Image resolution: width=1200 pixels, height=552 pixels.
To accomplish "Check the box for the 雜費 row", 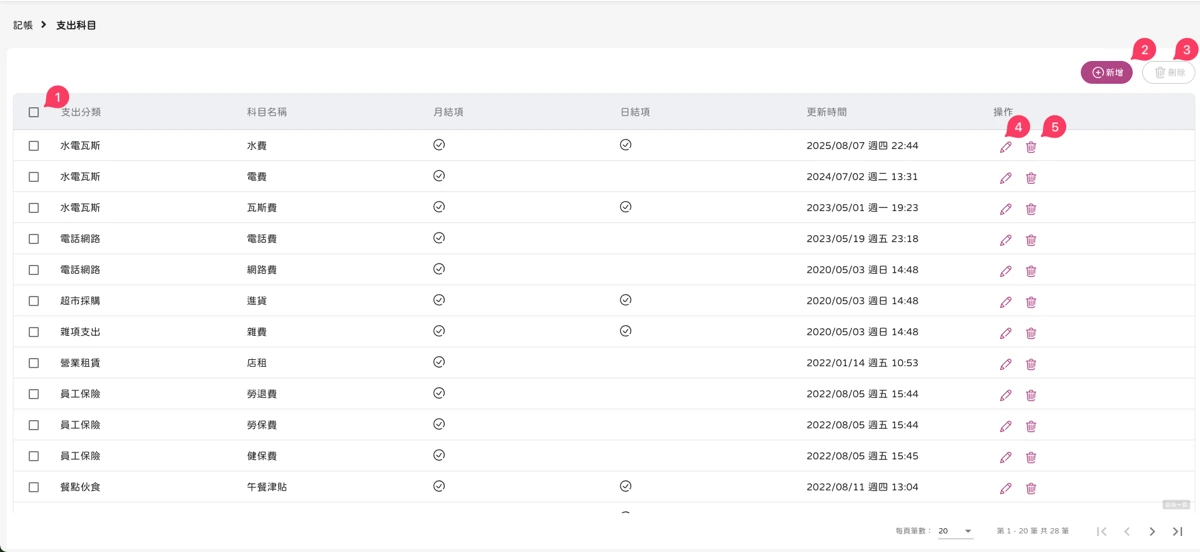I will 34,332.
